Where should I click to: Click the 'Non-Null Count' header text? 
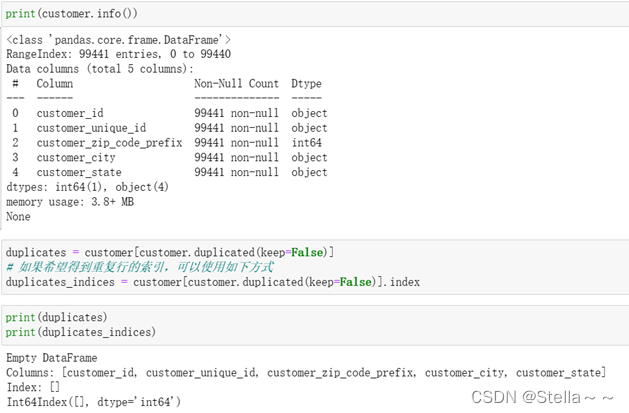(236, 83)
